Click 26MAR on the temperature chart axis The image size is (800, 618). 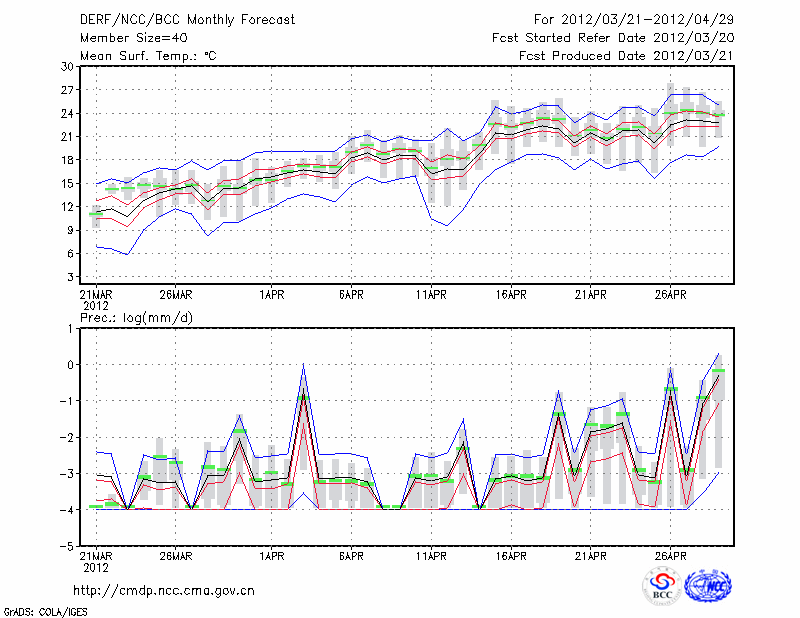pos(174,295)
